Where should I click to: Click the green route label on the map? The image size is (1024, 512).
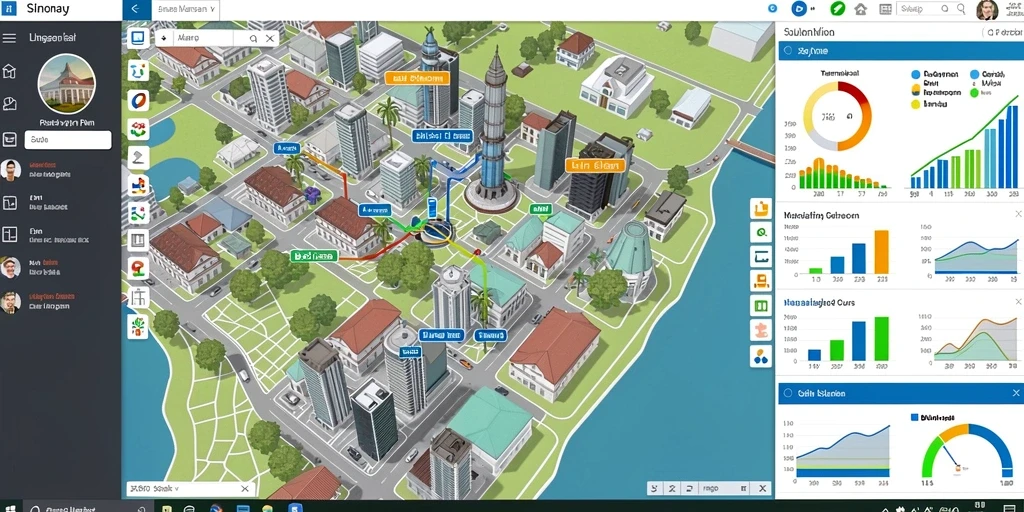coord(314,256)
